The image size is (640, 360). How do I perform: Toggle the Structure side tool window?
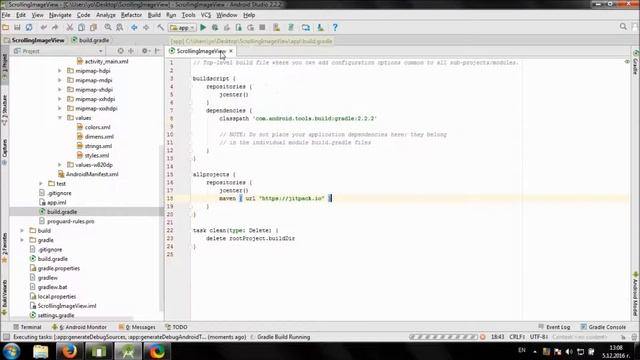click(x=4, y=110)
